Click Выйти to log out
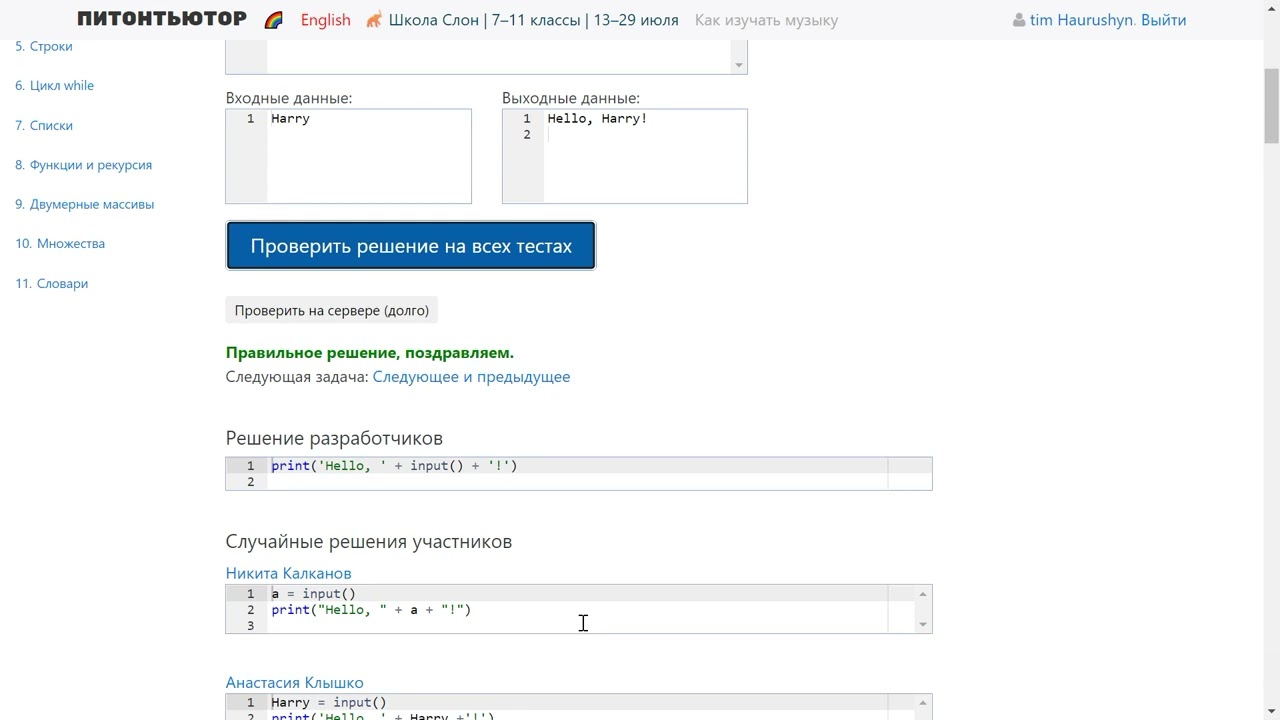 (1163, 20)
